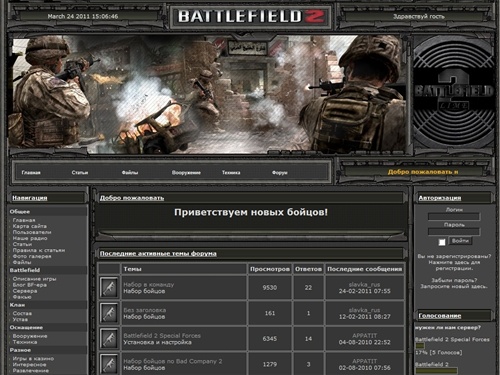Click the Голосование panel header

coord(440,316)
